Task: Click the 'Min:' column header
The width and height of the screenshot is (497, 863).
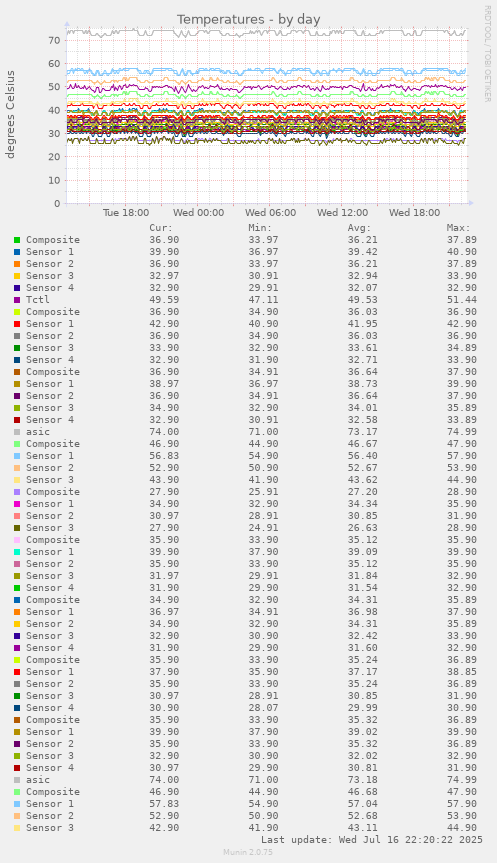Action: point(260,228)
